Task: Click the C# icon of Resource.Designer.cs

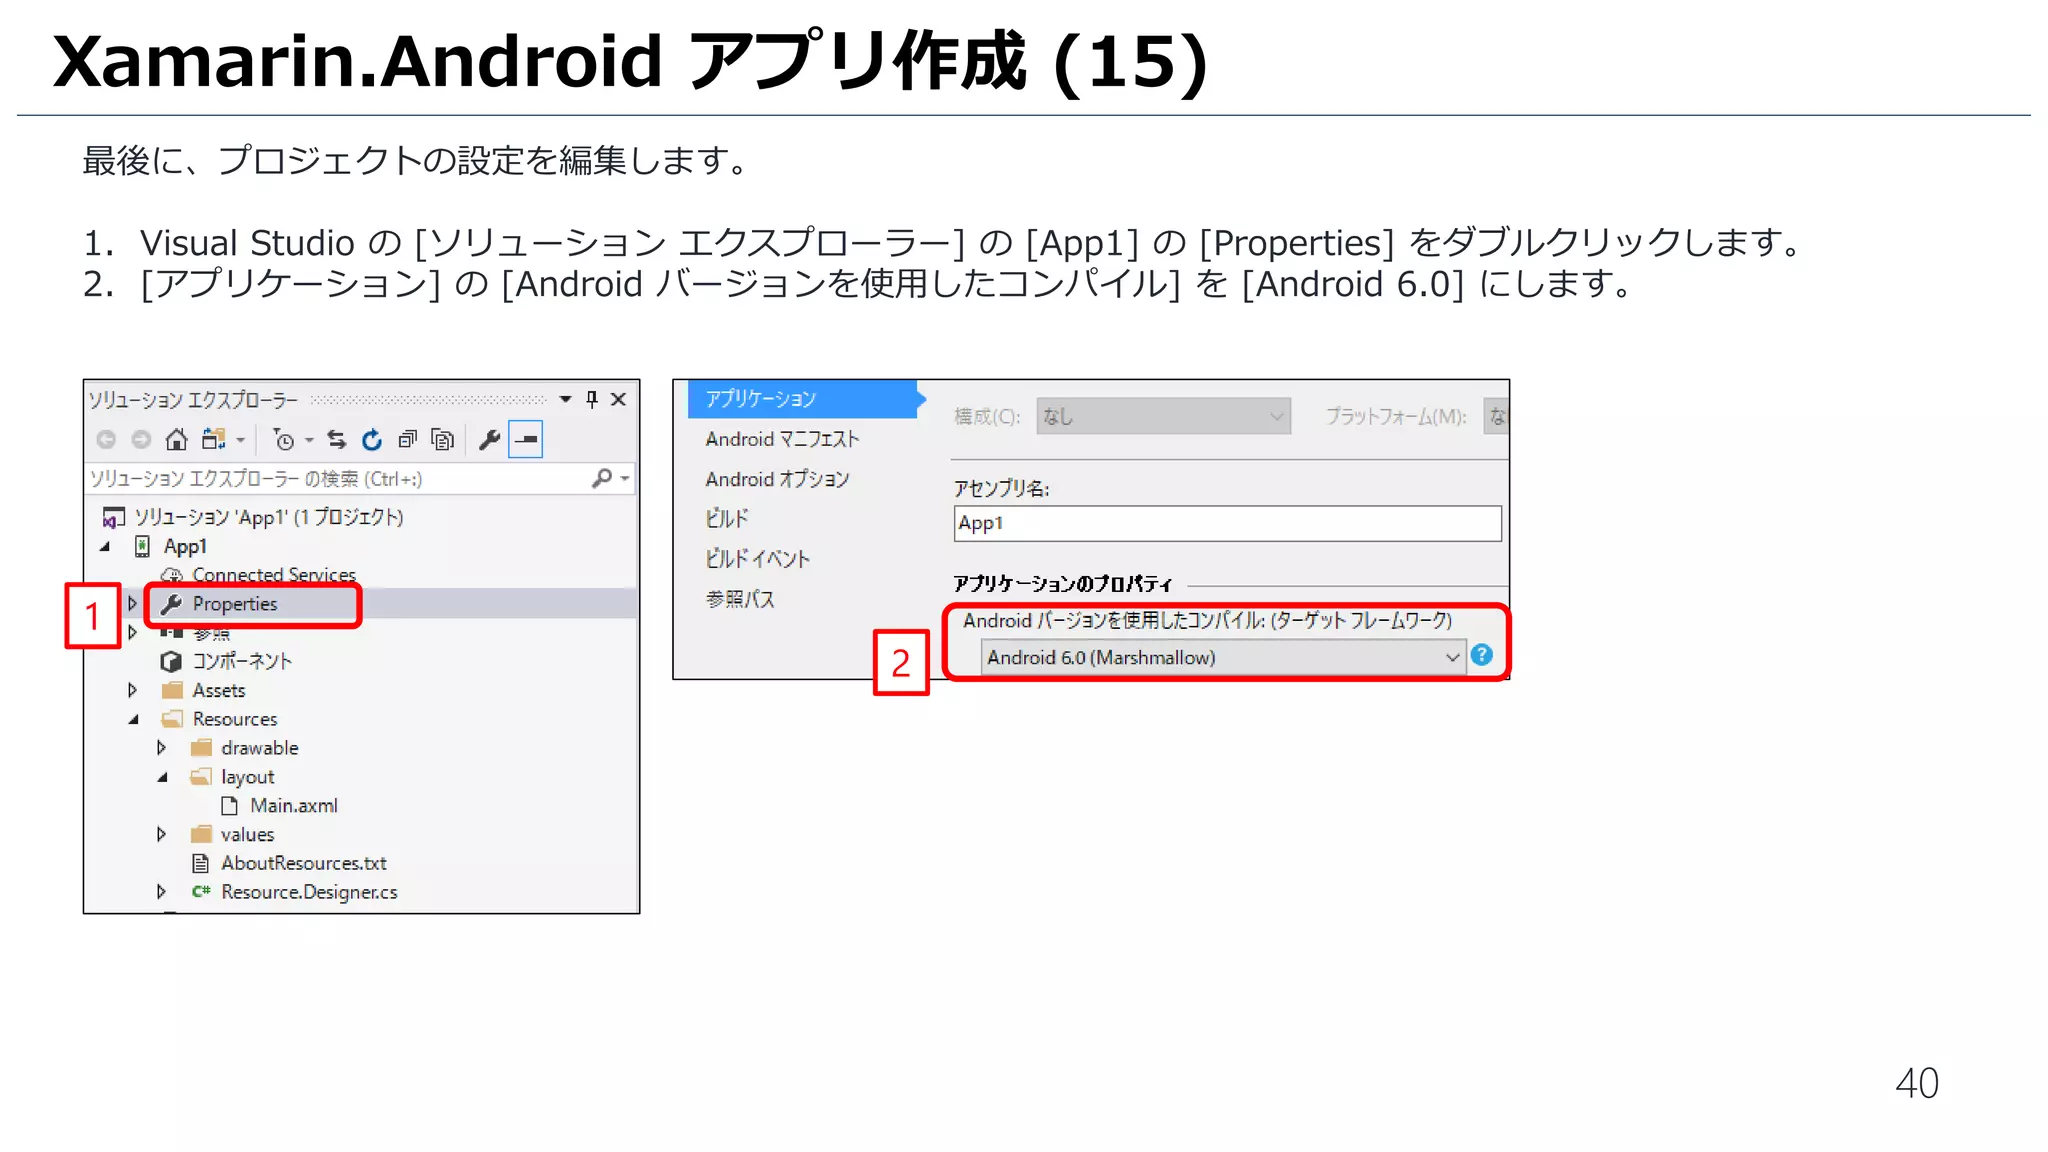Action: coord(201,891)
